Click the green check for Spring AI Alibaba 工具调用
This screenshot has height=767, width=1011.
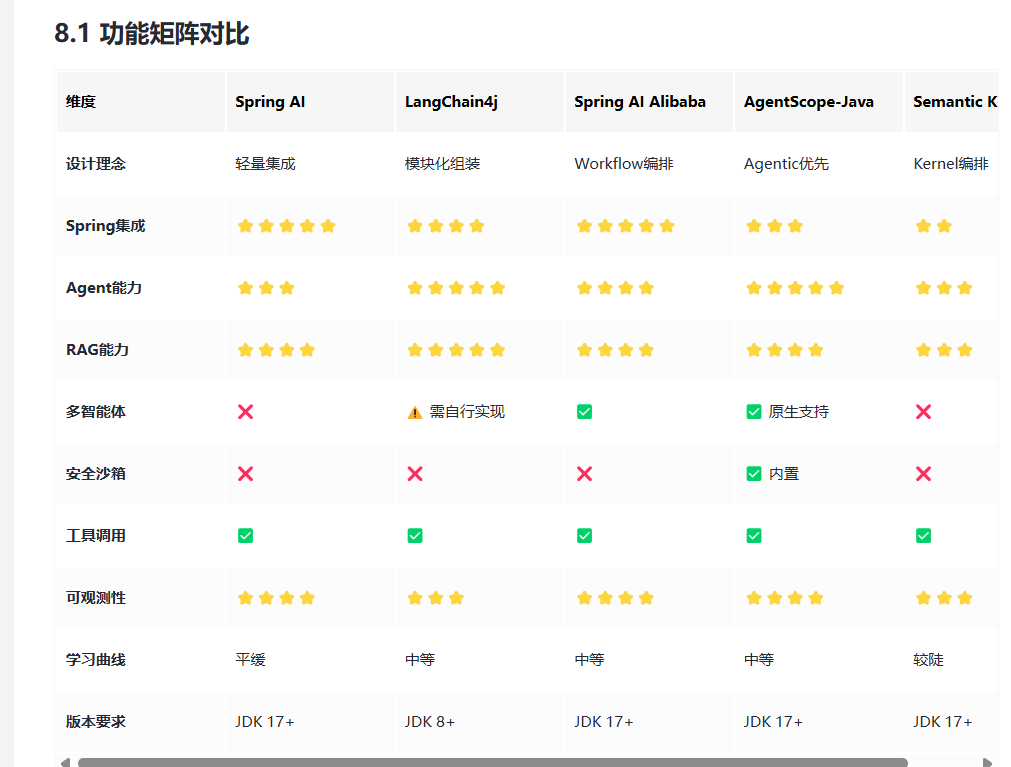585,536
